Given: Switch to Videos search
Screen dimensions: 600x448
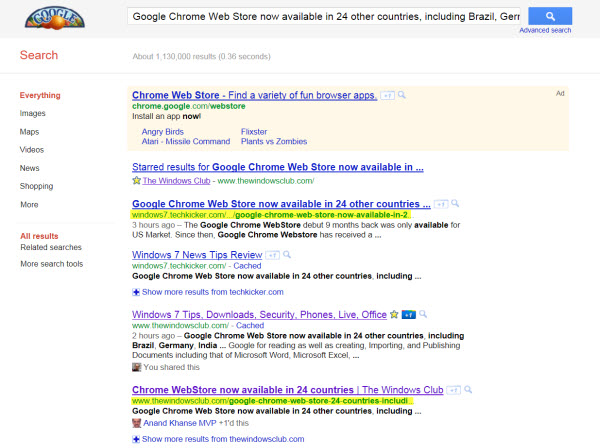Looking at the screenshot, I should pos(32,150).
